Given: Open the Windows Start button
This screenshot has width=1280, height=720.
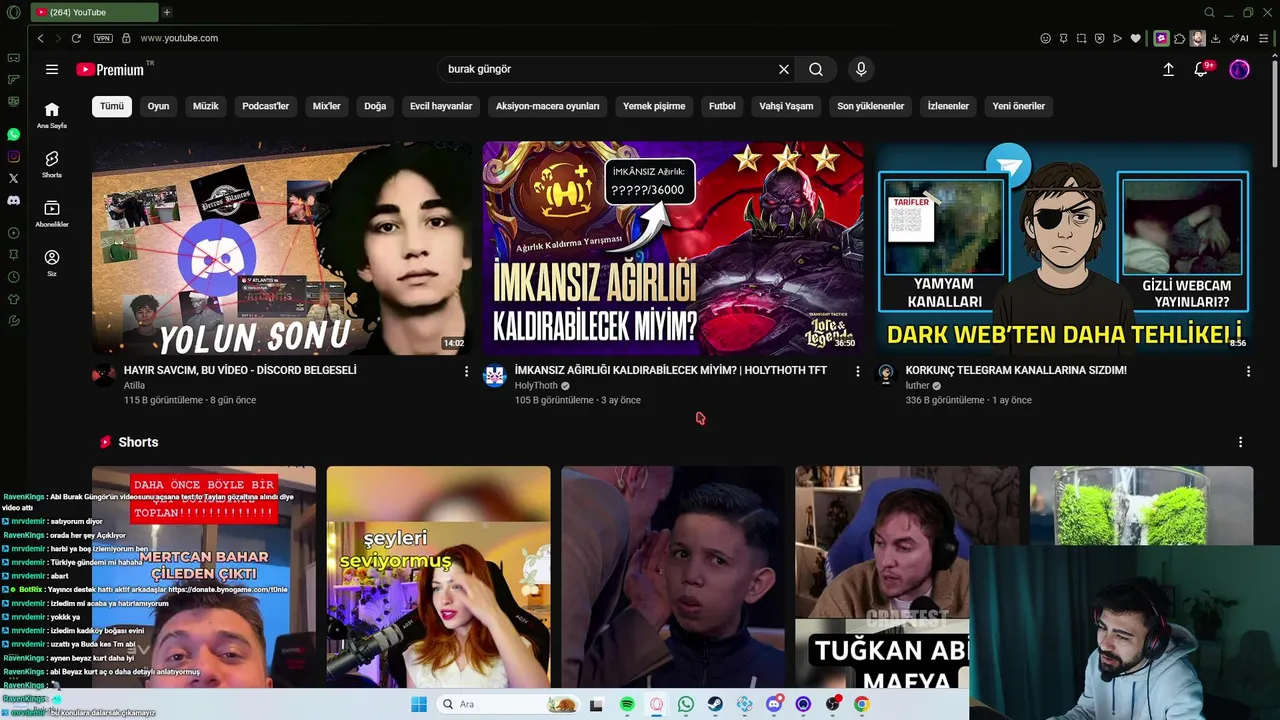Looking at the screenshot, I should tap(419, 704).
